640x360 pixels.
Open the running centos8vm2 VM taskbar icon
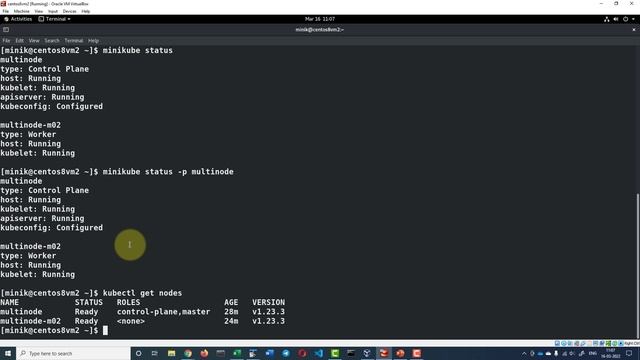[x=384, y=353]
